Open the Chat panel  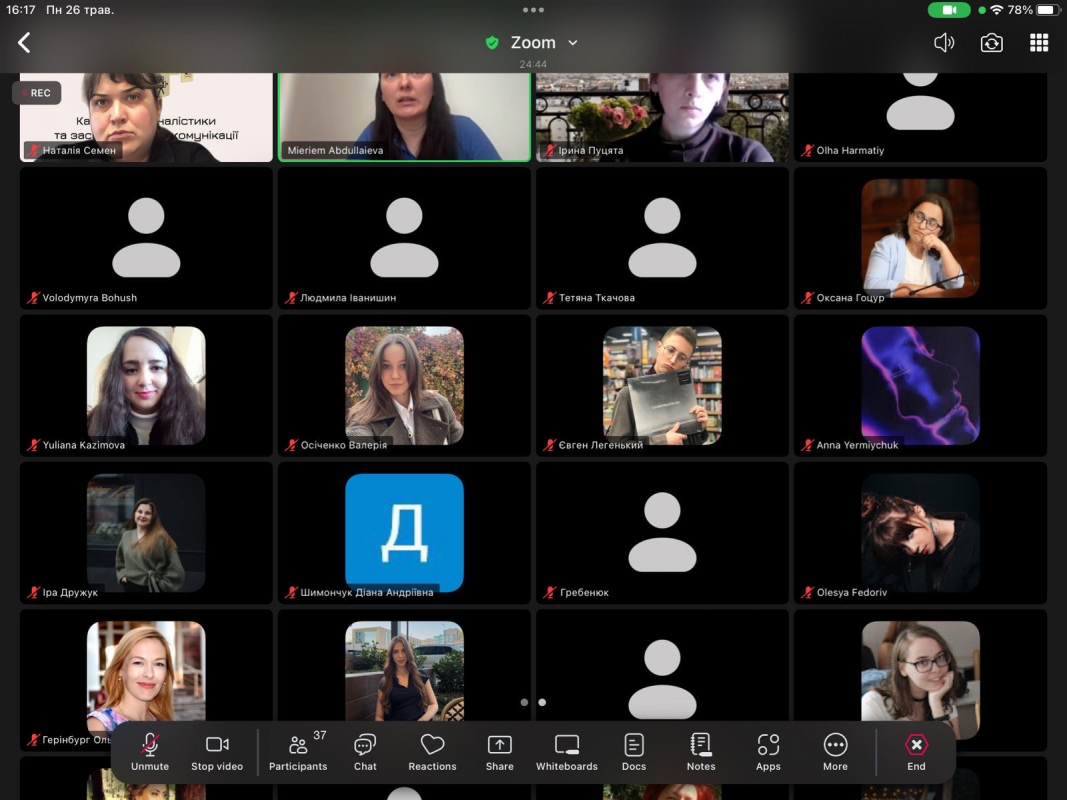coord(365,752)
